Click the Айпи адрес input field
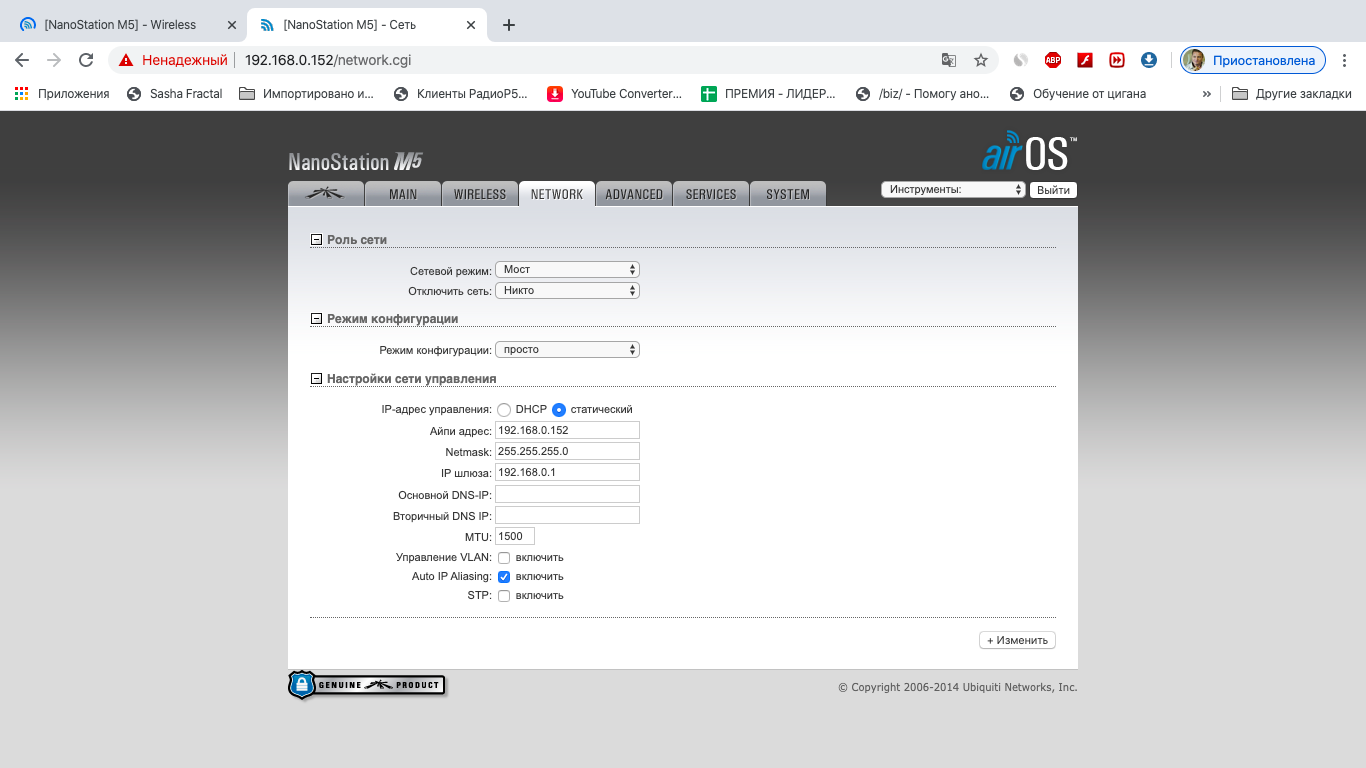This screenshot has width=1366, height=768. [567, 430]
